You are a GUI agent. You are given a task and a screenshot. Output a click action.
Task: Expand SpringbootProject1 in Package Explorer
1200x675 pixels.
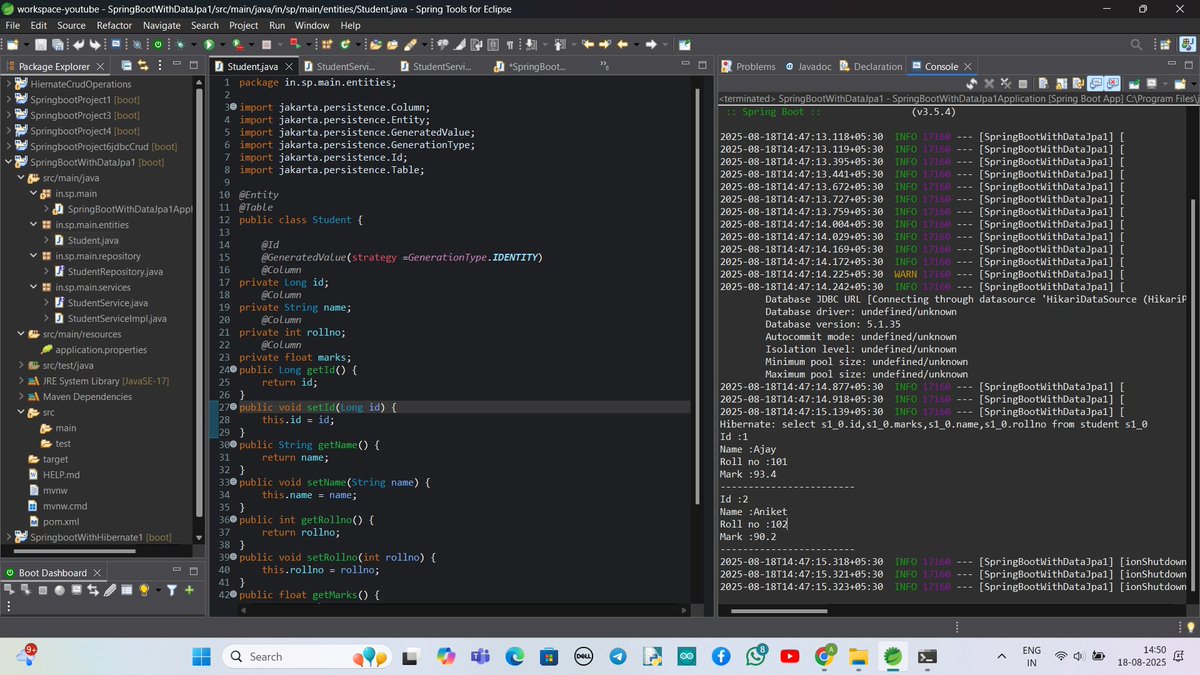8,100
